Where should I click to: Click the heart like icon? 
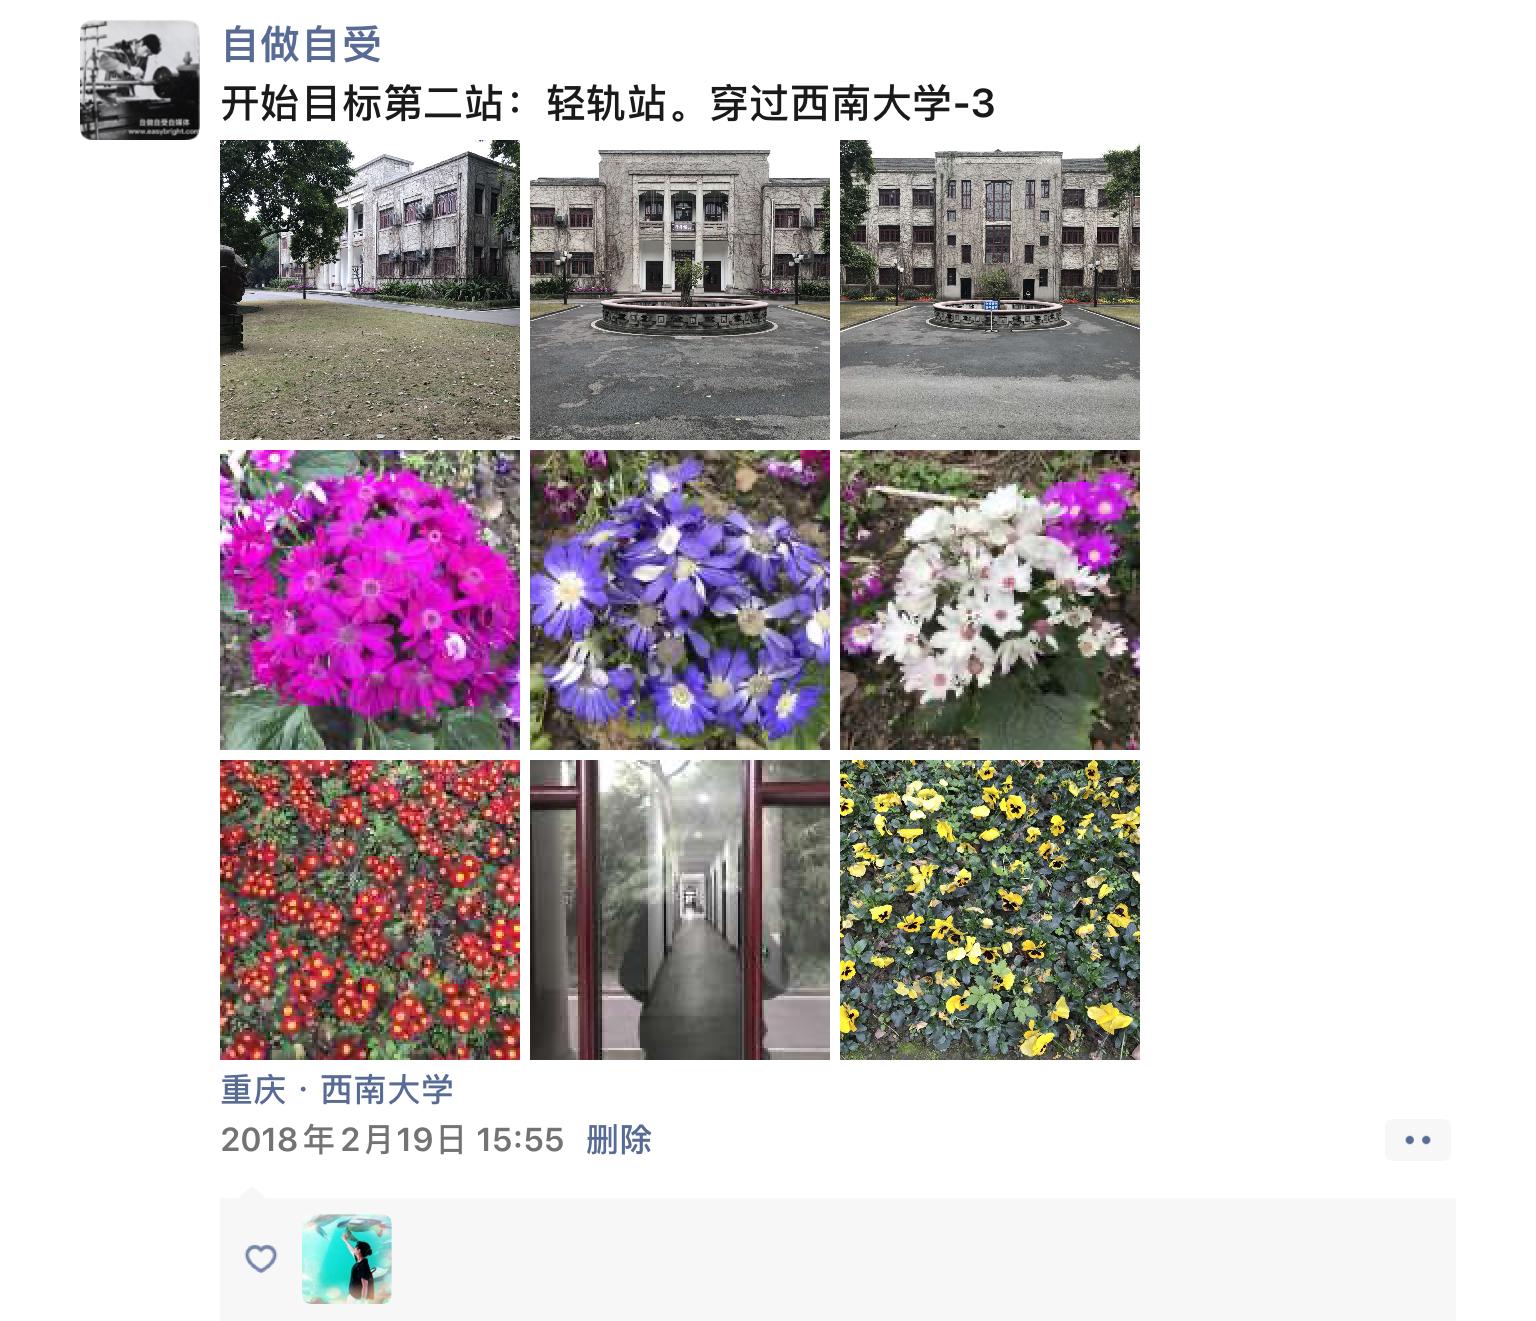click(261, 1258)
